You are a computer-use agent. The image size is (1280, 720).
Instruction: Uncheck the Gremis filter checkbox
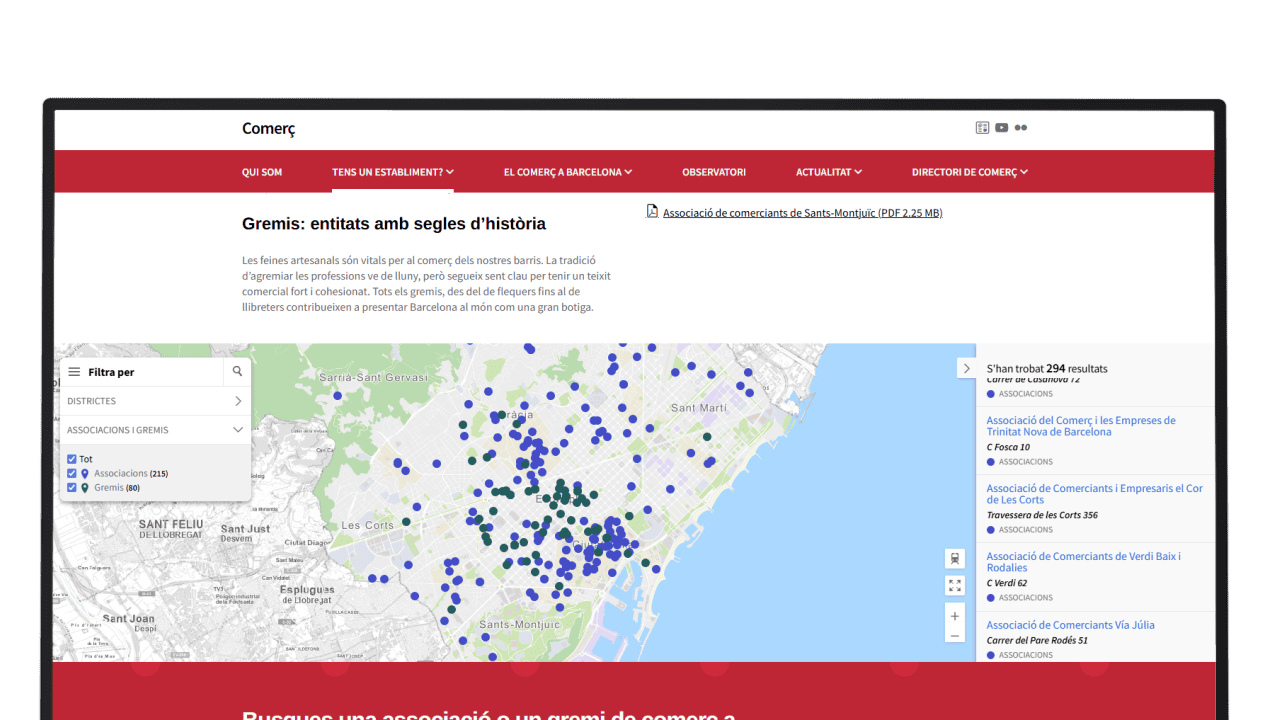(x=72, y=488)
